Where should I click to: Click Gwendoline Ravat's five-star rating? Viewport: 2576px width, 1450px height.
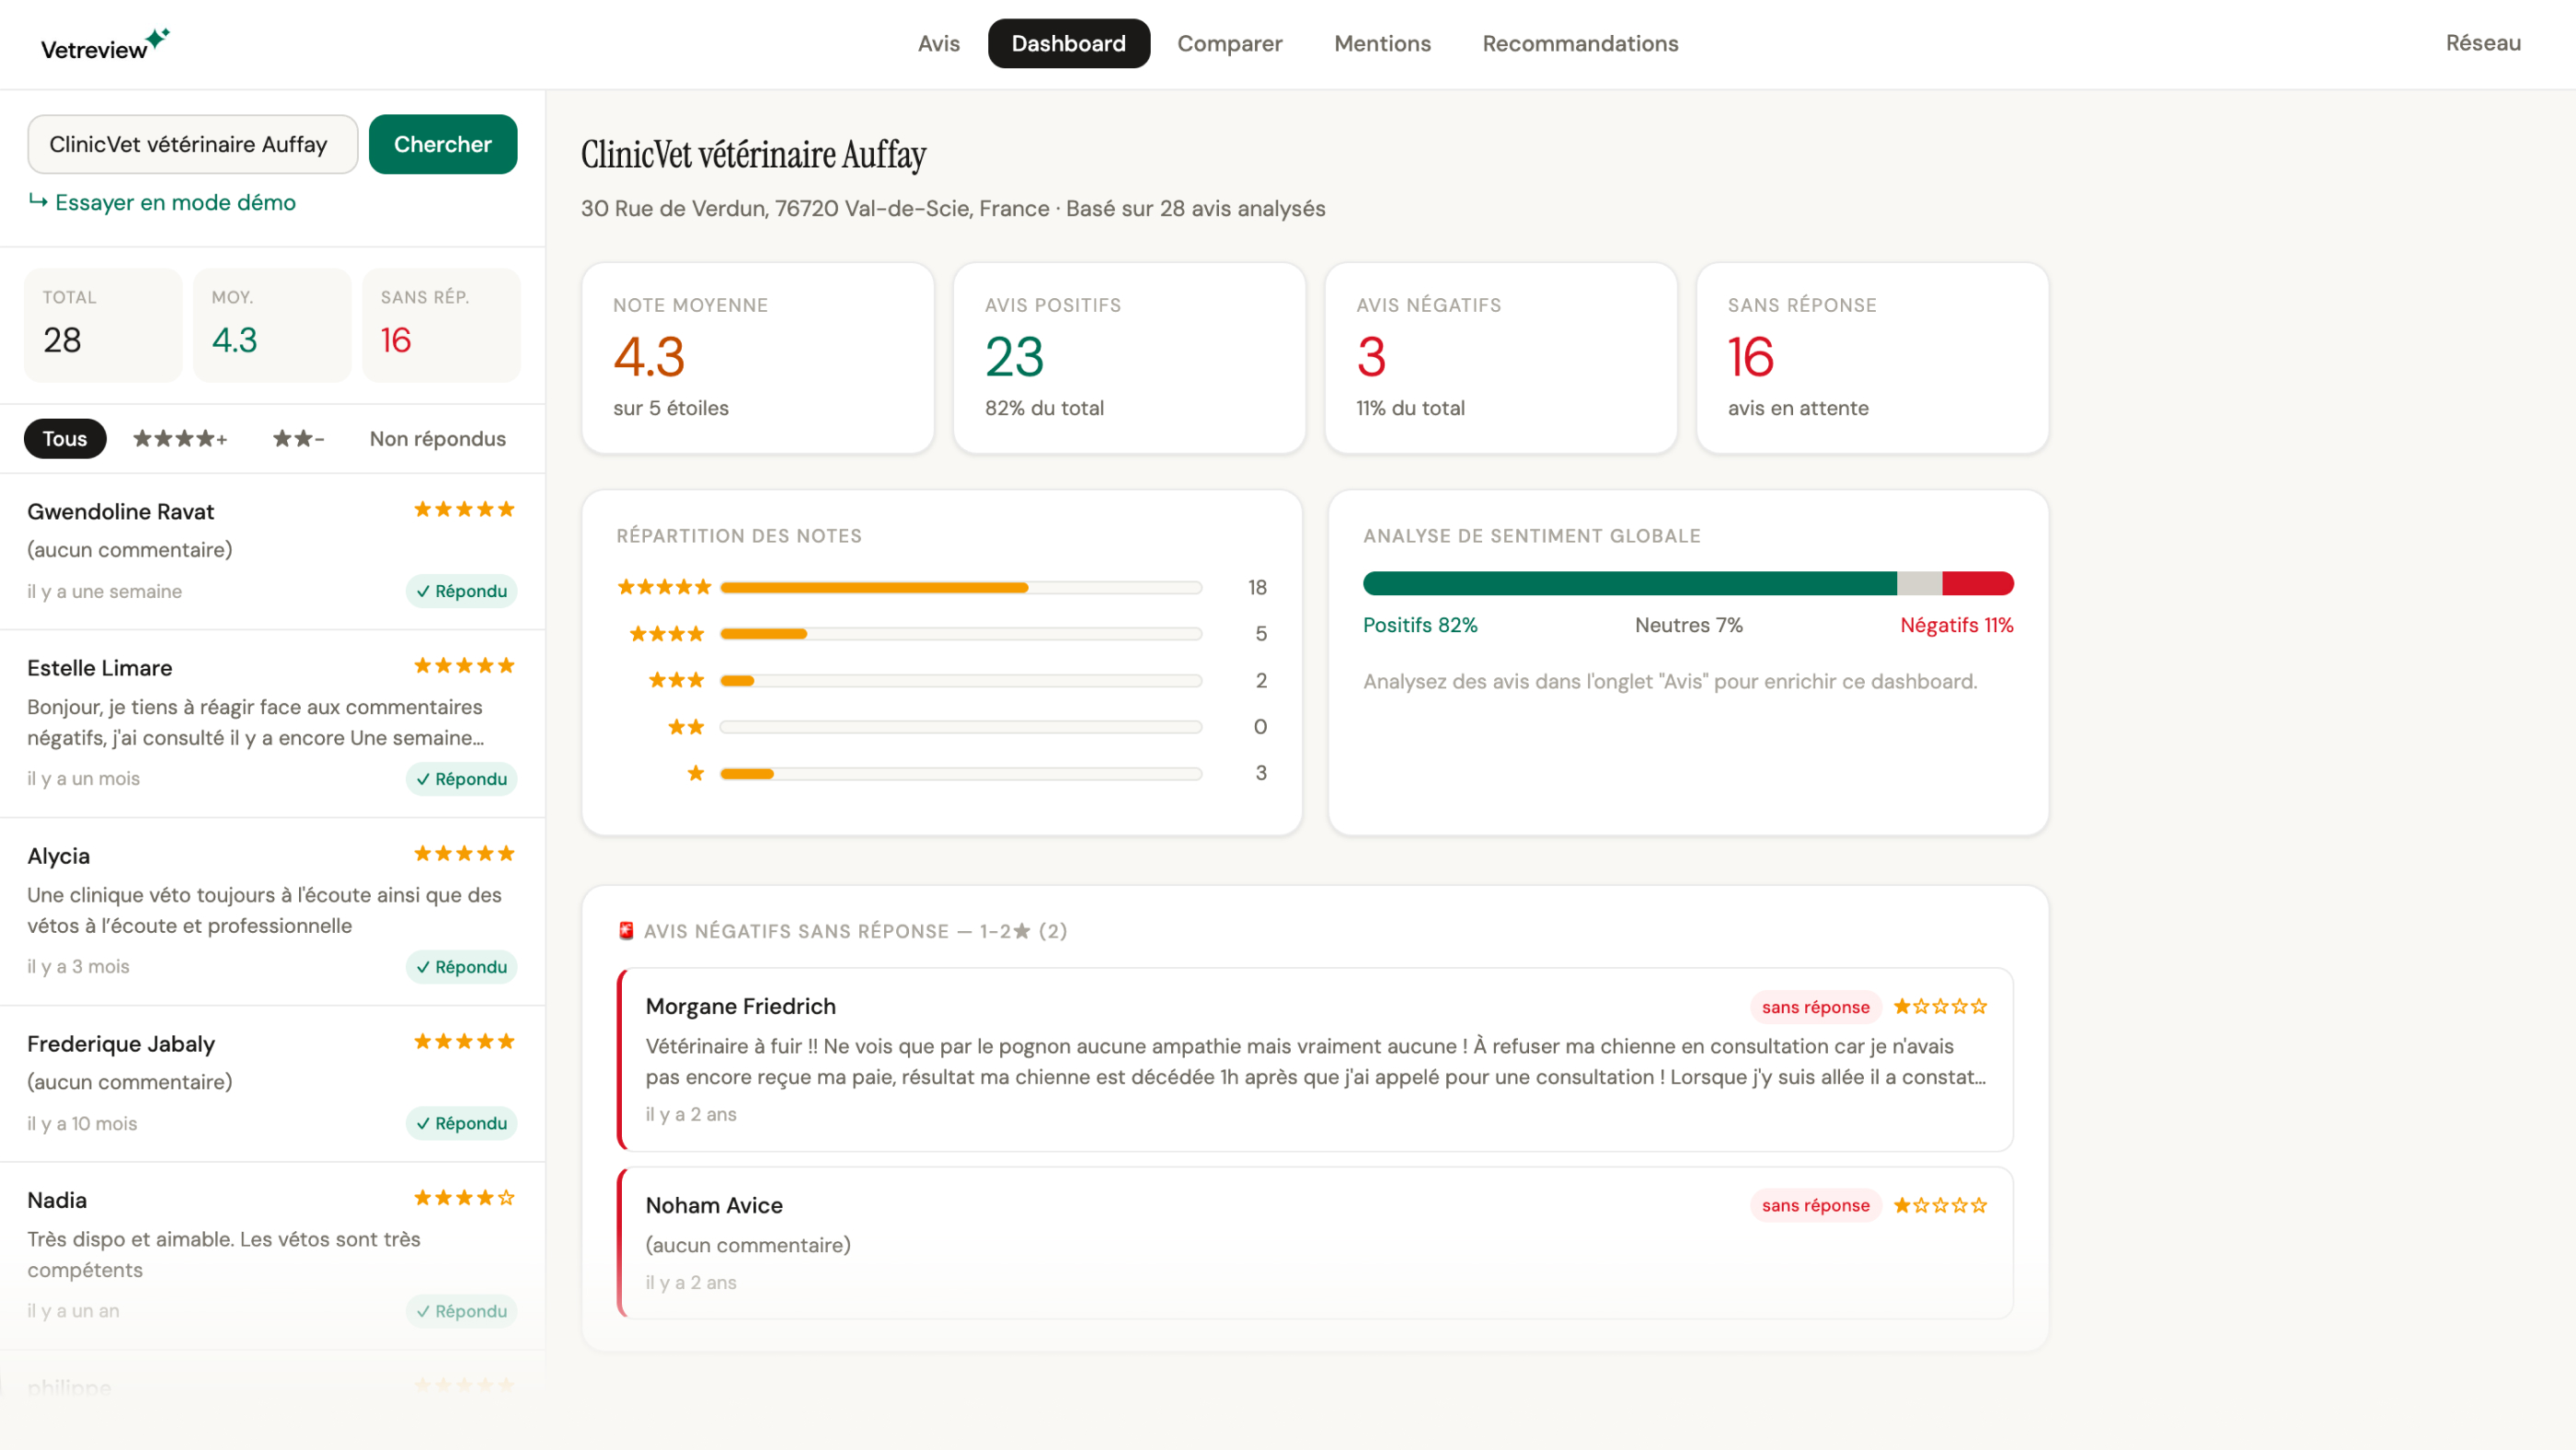click(x=464, y=510)
